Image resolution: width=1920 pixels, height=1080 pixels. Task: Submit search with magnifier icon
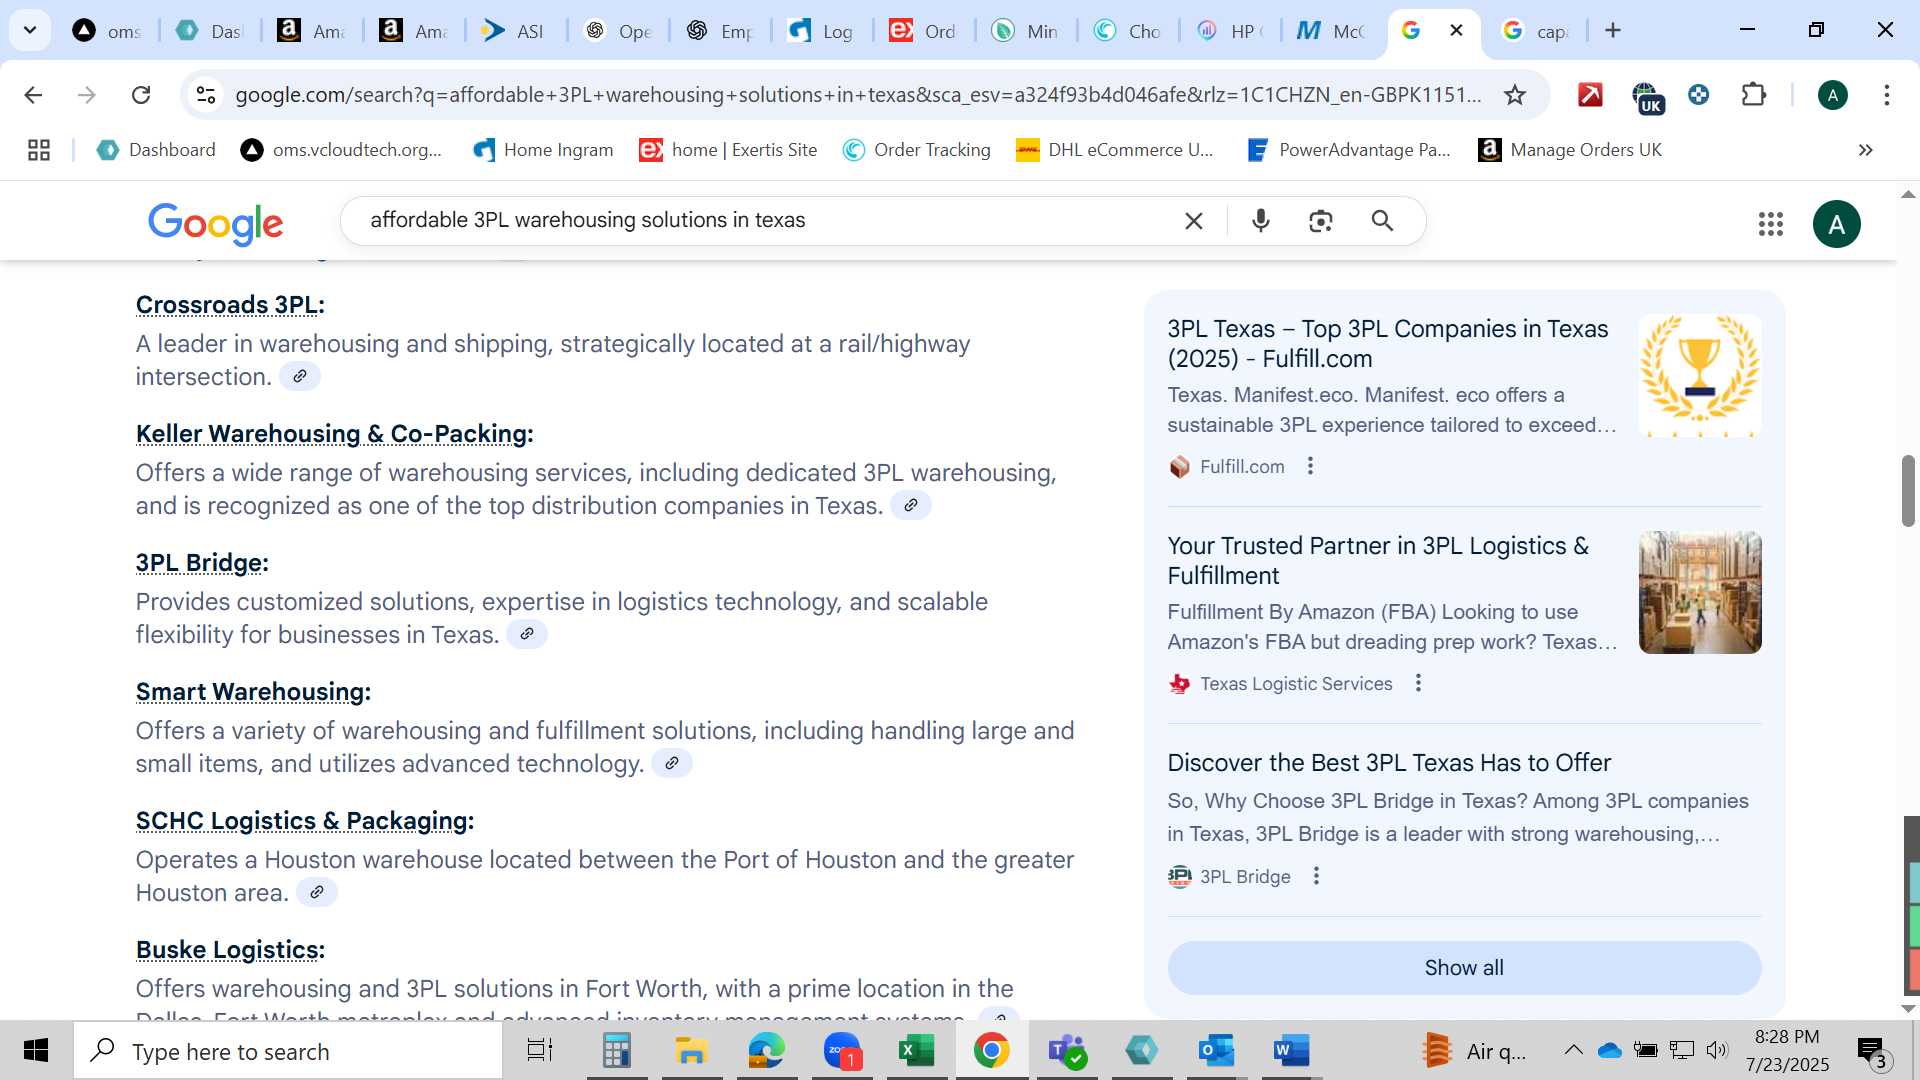[1382, 221]
